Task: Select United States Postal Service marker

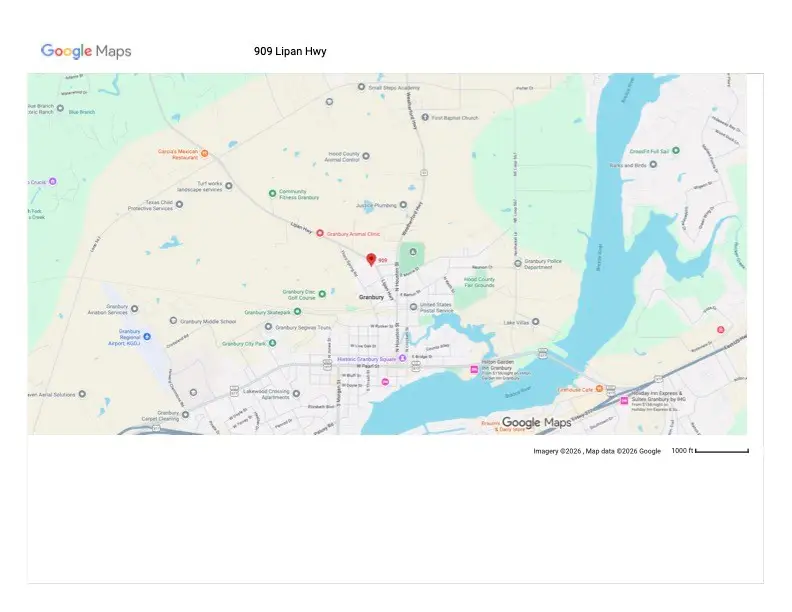Action: pyautogui.click(x=413, y=307)
